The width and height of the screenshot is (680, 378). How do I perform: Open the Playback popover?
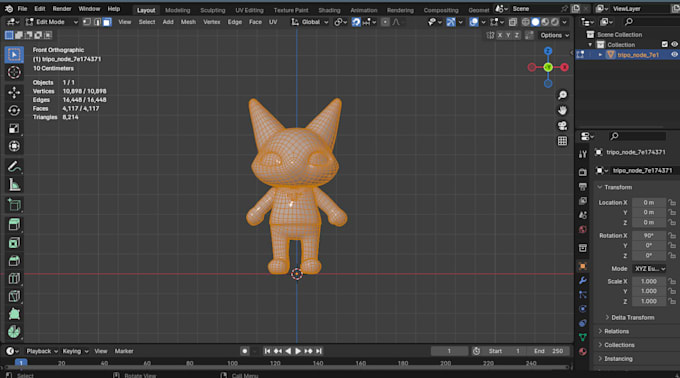pos(41,351)
